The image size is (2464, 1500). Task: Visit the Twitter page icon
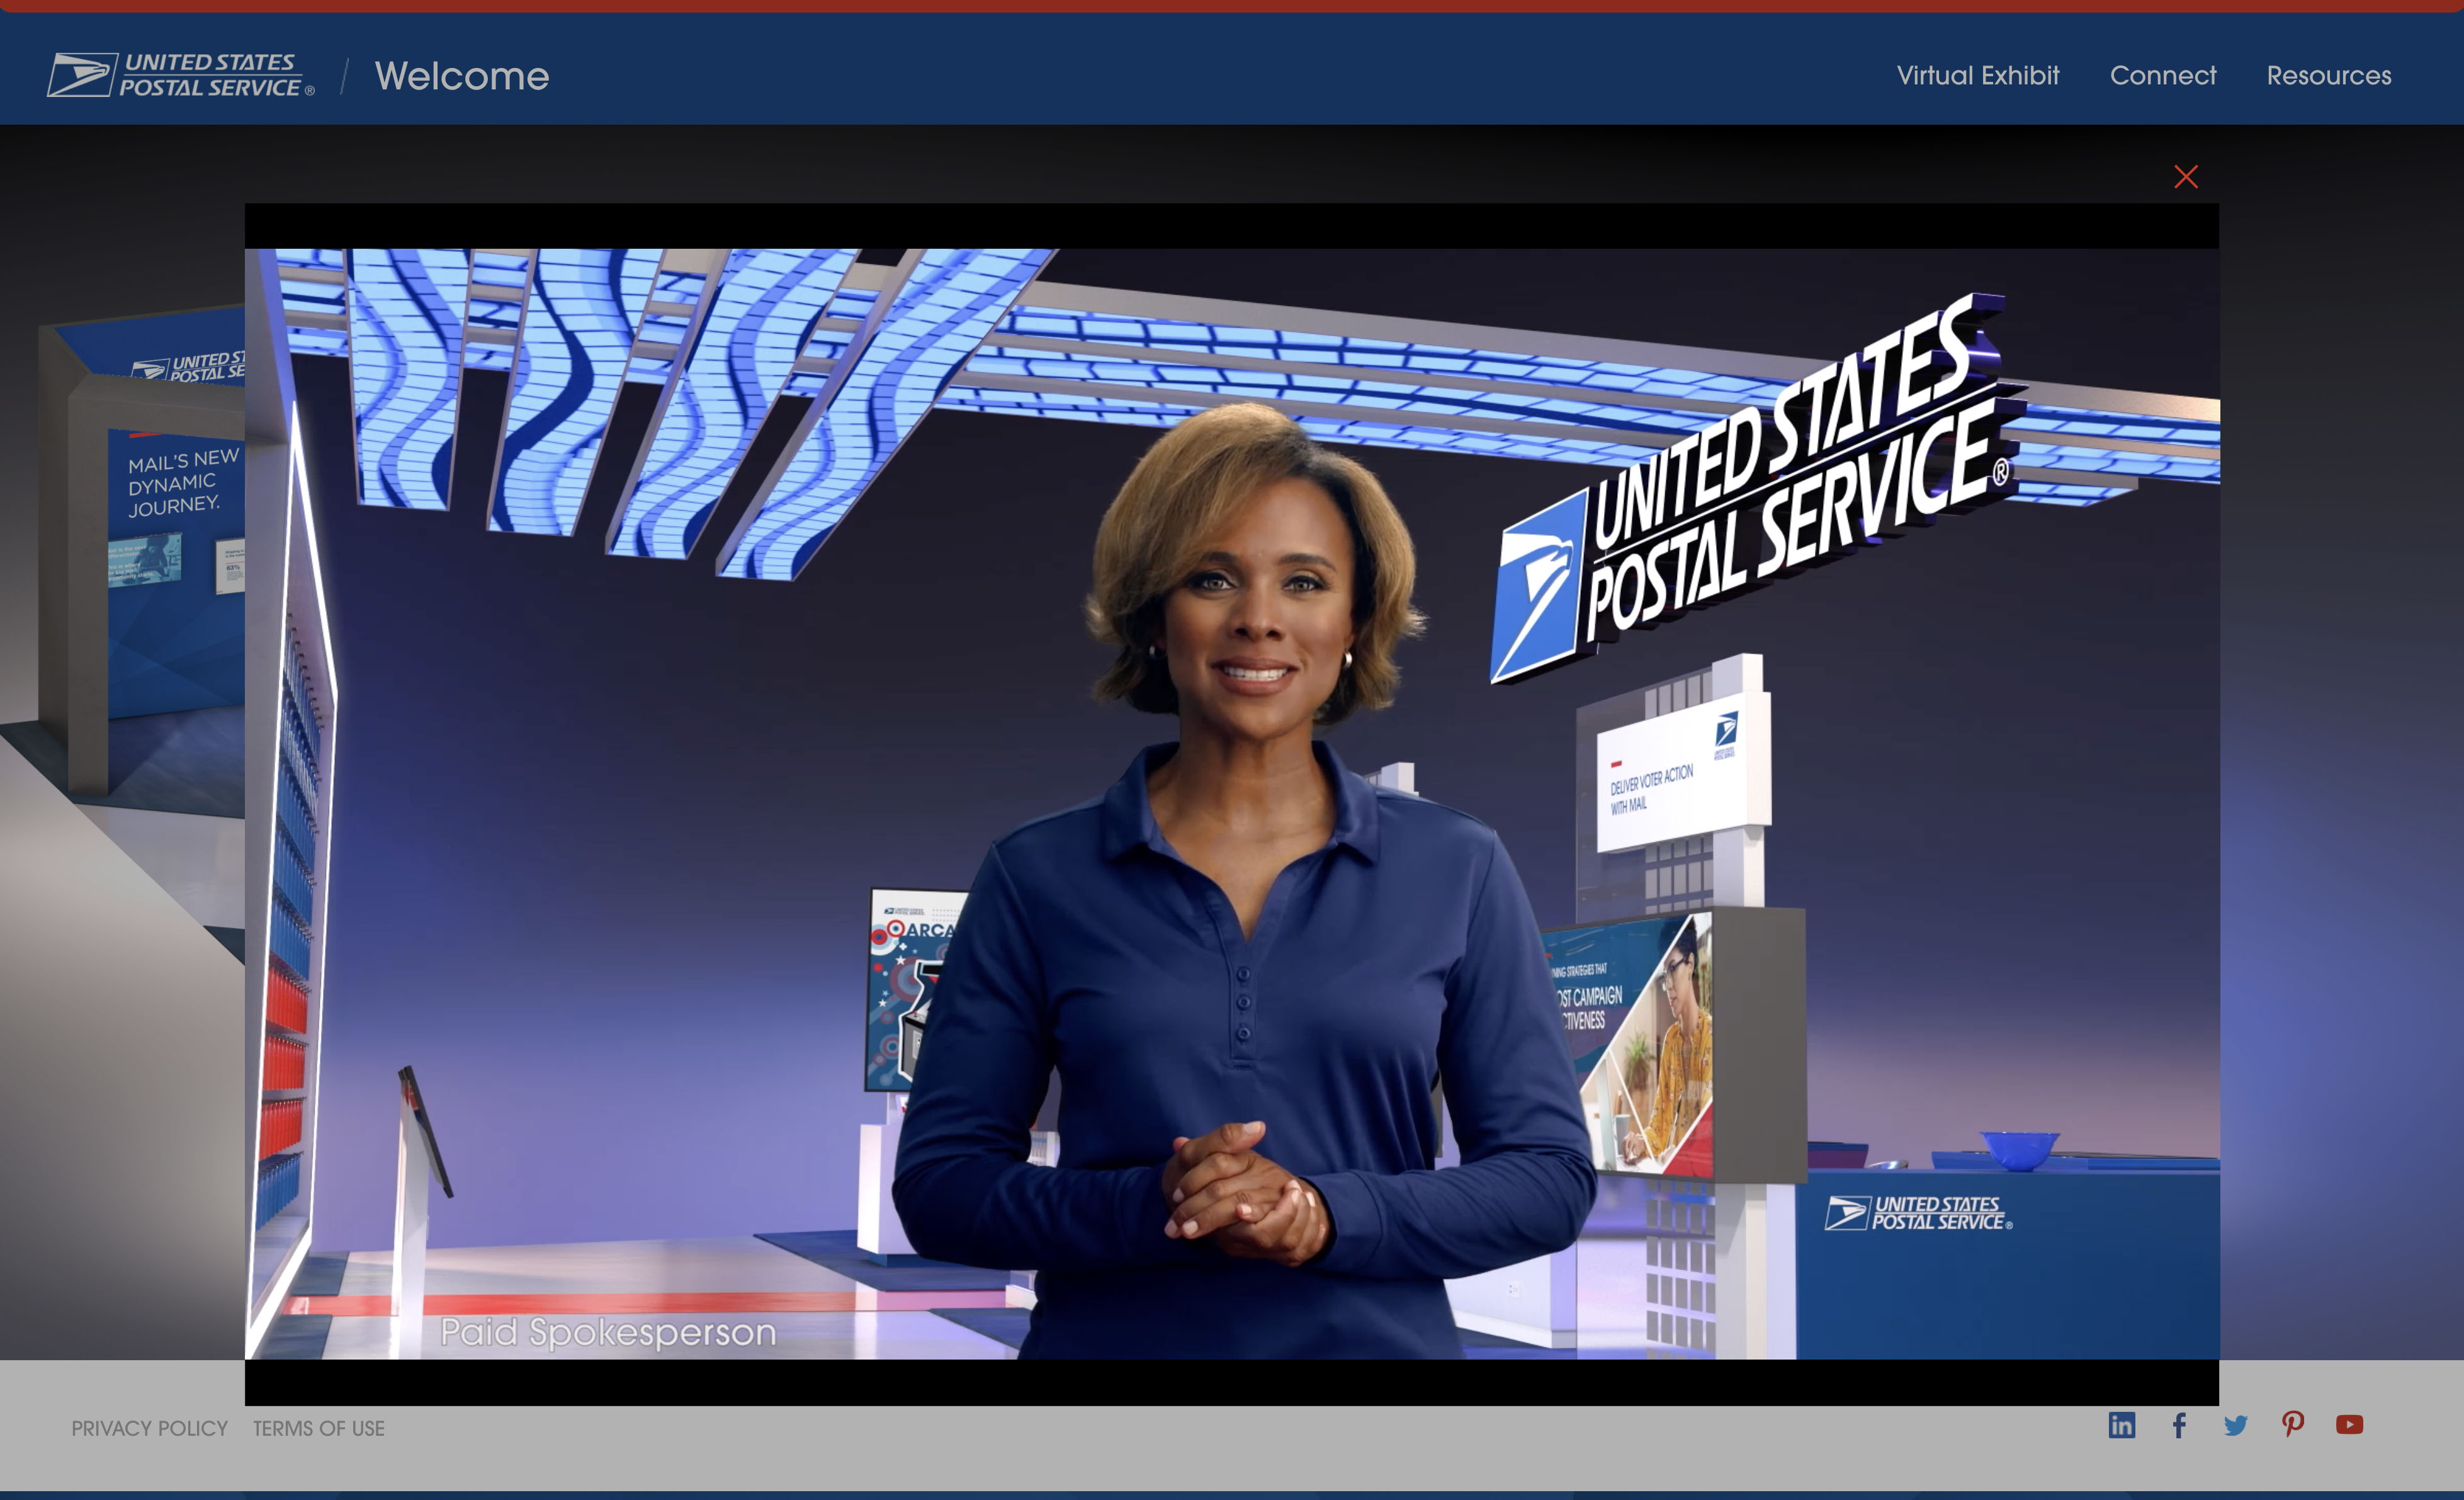[2235, 1425]
